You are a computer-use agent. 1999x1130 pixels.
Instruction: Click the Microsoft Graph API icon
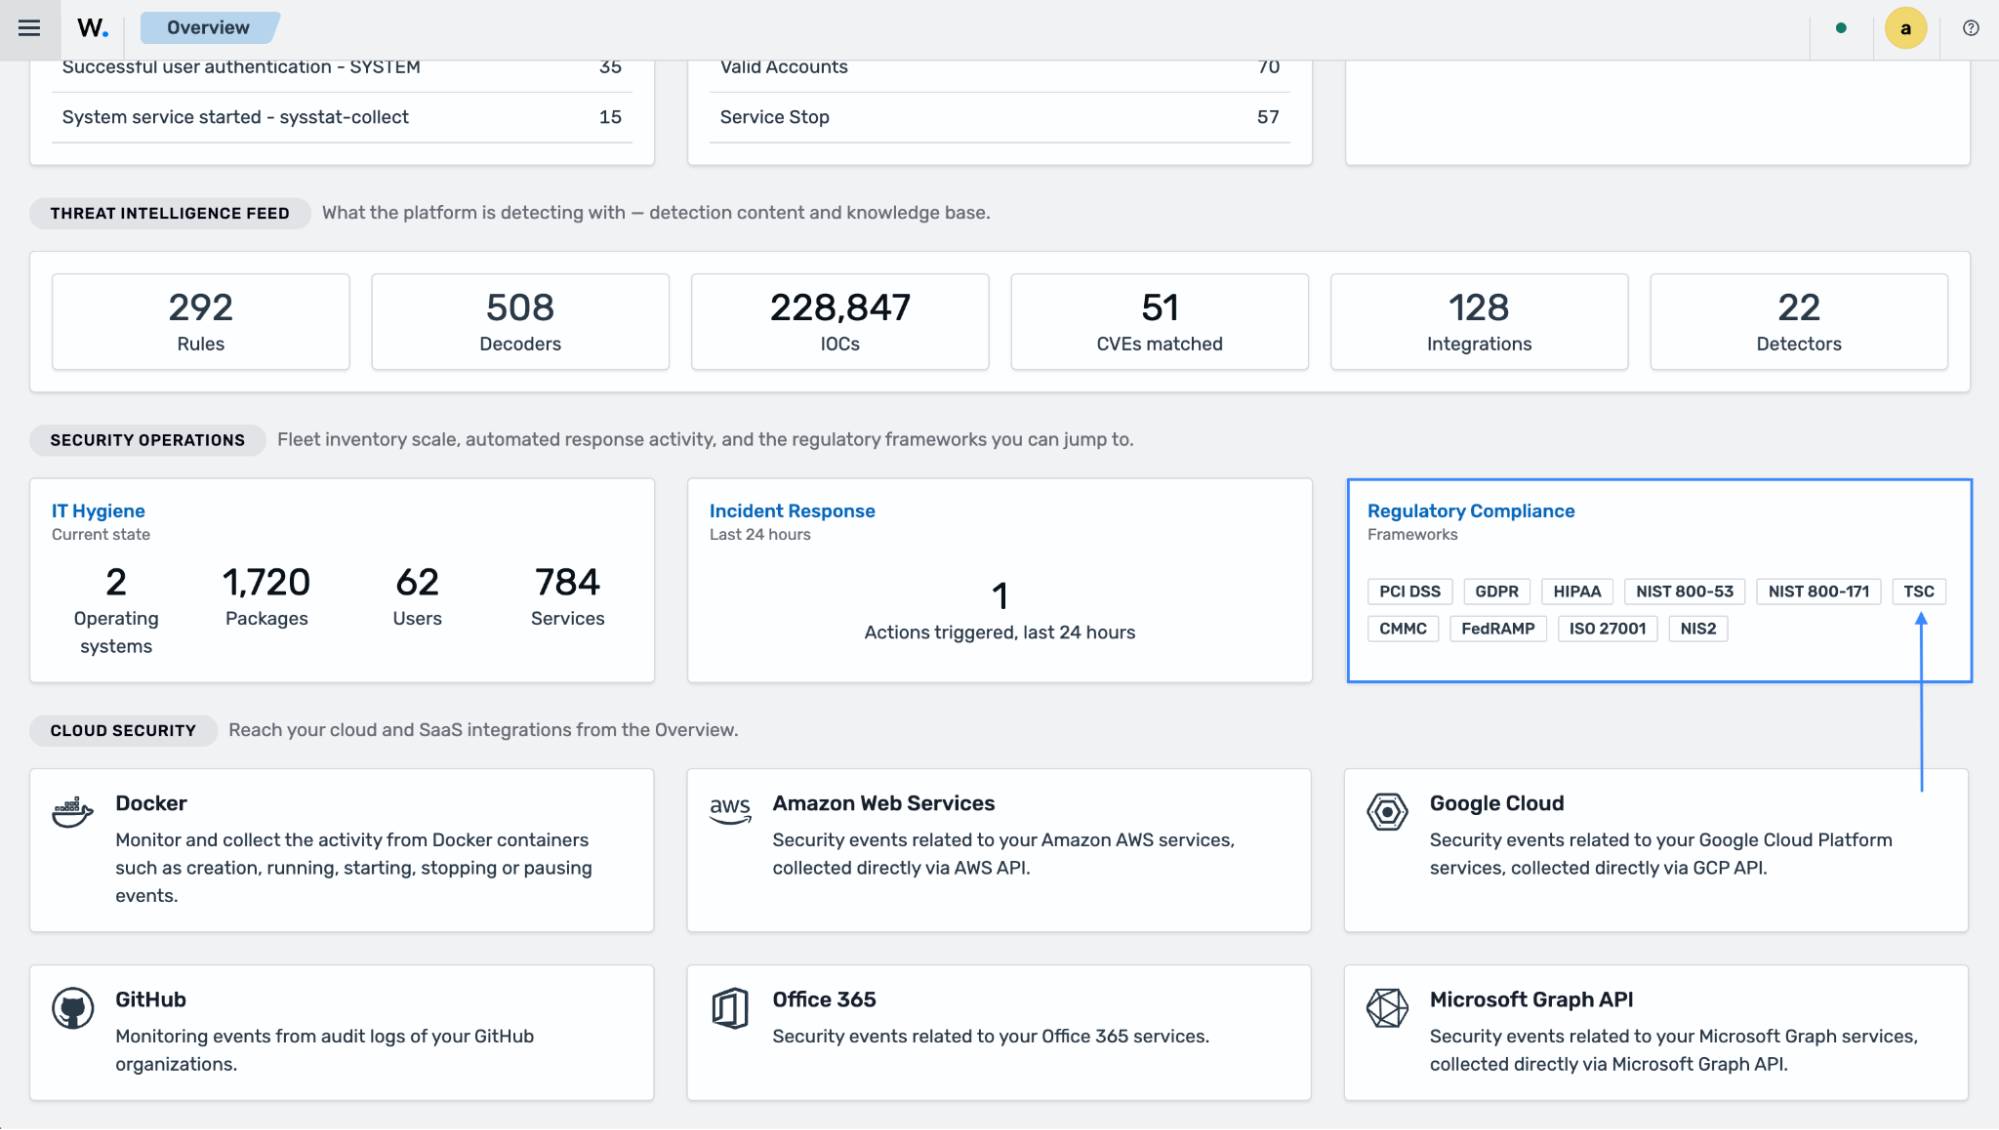click(1387, 1008)
